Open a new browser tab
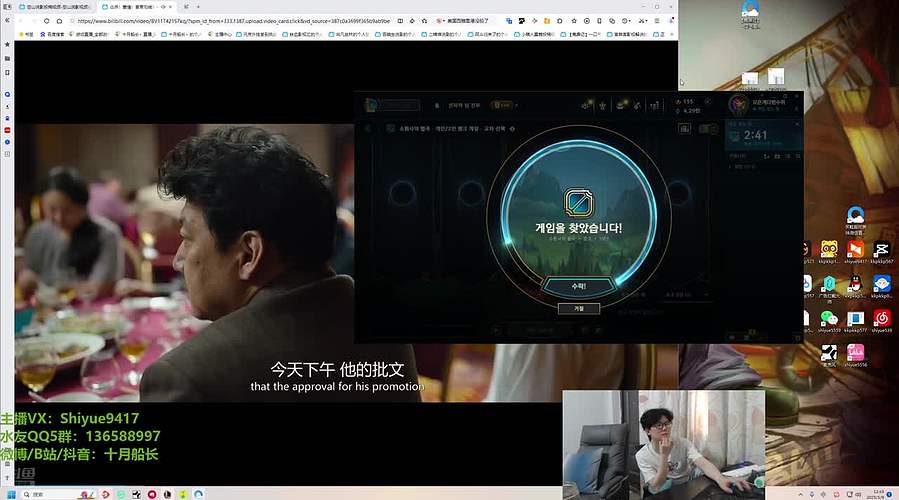 click(x=198, y=7)
